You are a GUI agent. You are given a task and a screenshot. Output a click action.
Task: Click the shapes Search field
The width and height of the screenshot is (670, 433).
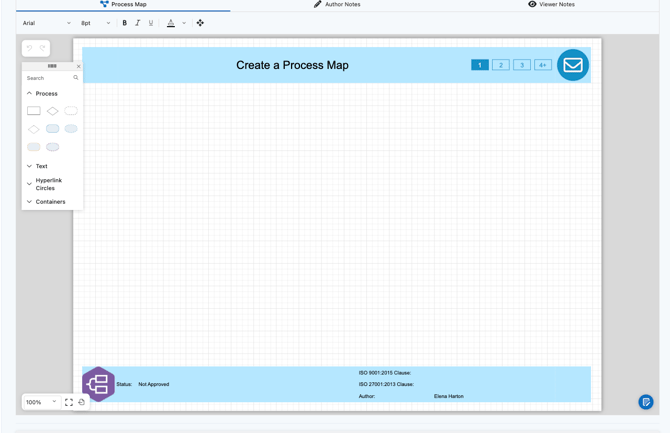click(48, 78)
